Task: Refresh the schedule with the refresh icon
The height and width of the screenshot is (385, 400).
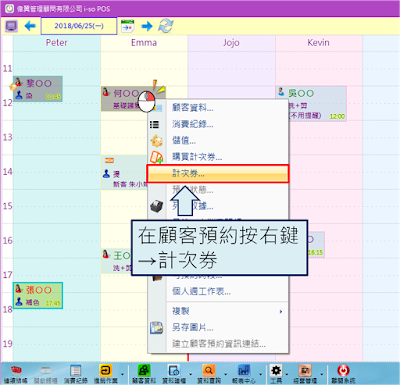Action: click(166, 26)
